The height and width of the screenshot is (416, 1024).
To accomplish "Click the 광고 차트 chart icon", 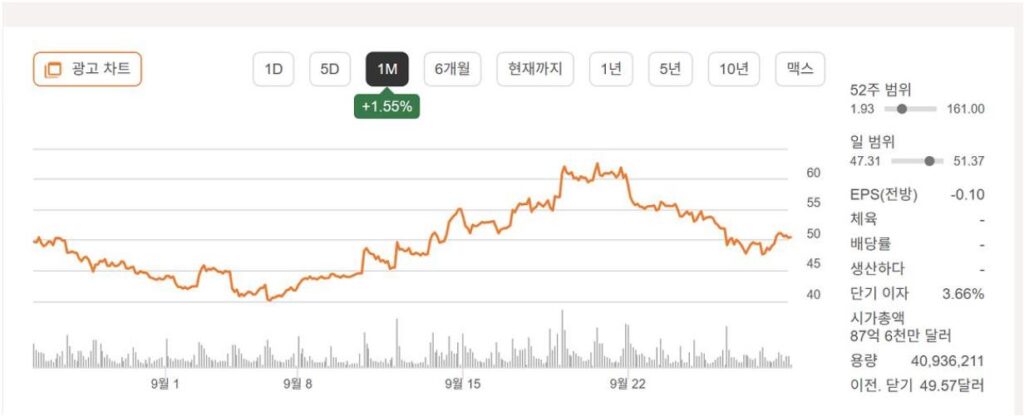I will click(x=54, y=69).
